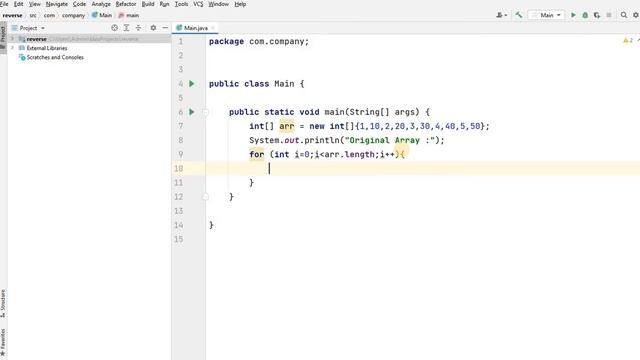Open the Project view type dropdown
The image size is (640, 360).
pos(29,28)
